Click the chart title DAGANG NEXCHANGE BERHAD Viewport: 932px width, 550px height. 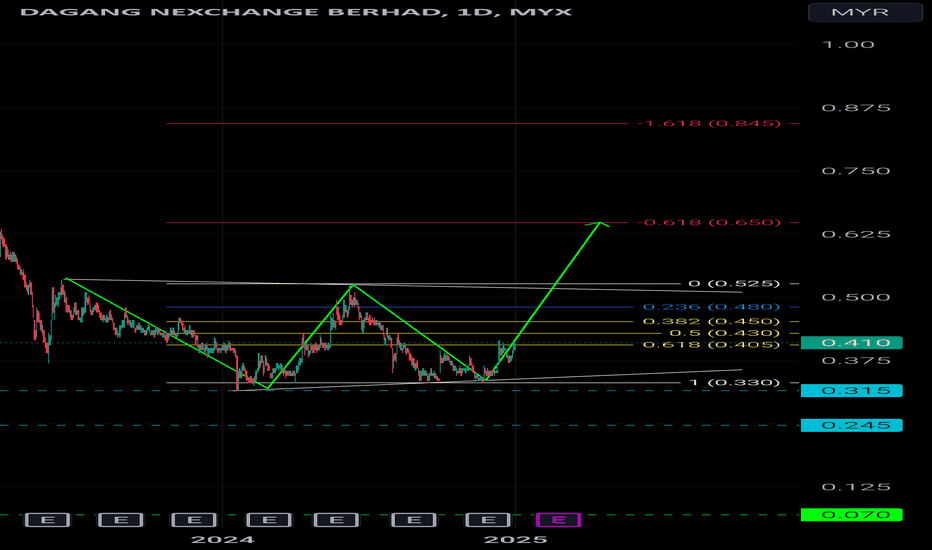tap(234, 12)
